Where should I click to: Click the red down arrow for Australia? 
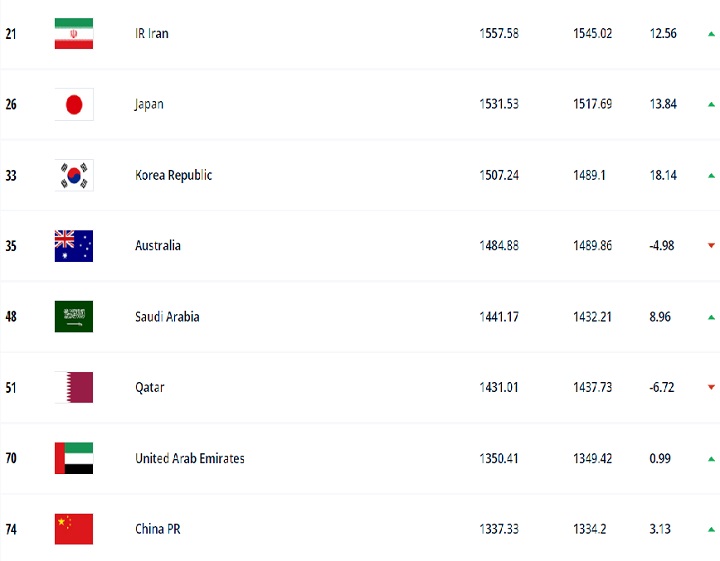tap(711, 246)
